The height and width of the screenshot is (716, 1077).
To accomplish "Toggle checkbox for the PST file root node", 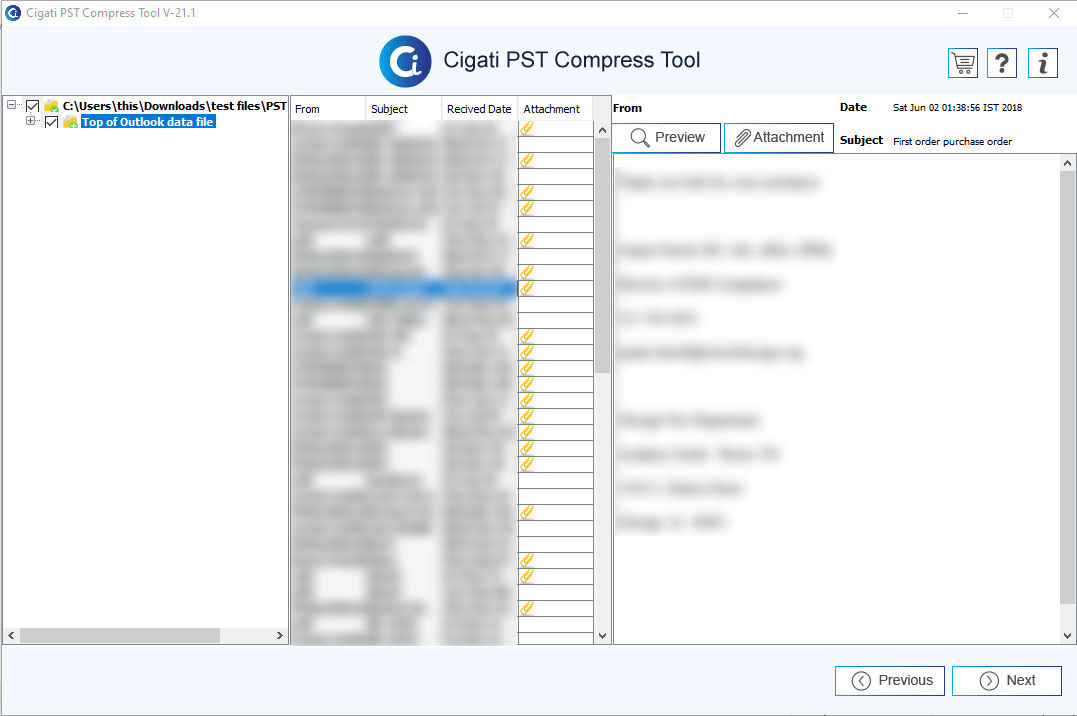I will click(32, 106).
